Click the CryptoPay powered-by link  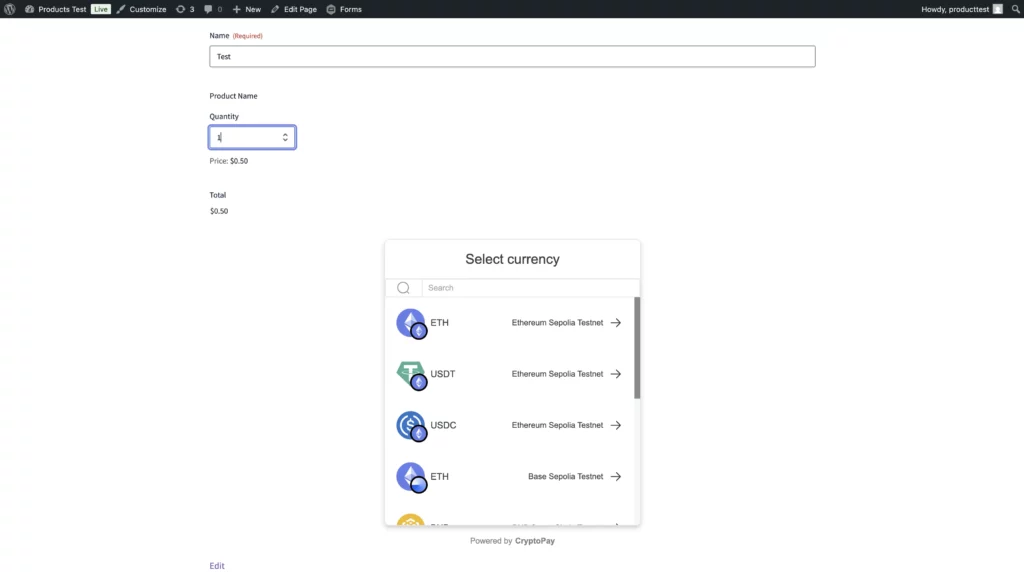[535, 541]
